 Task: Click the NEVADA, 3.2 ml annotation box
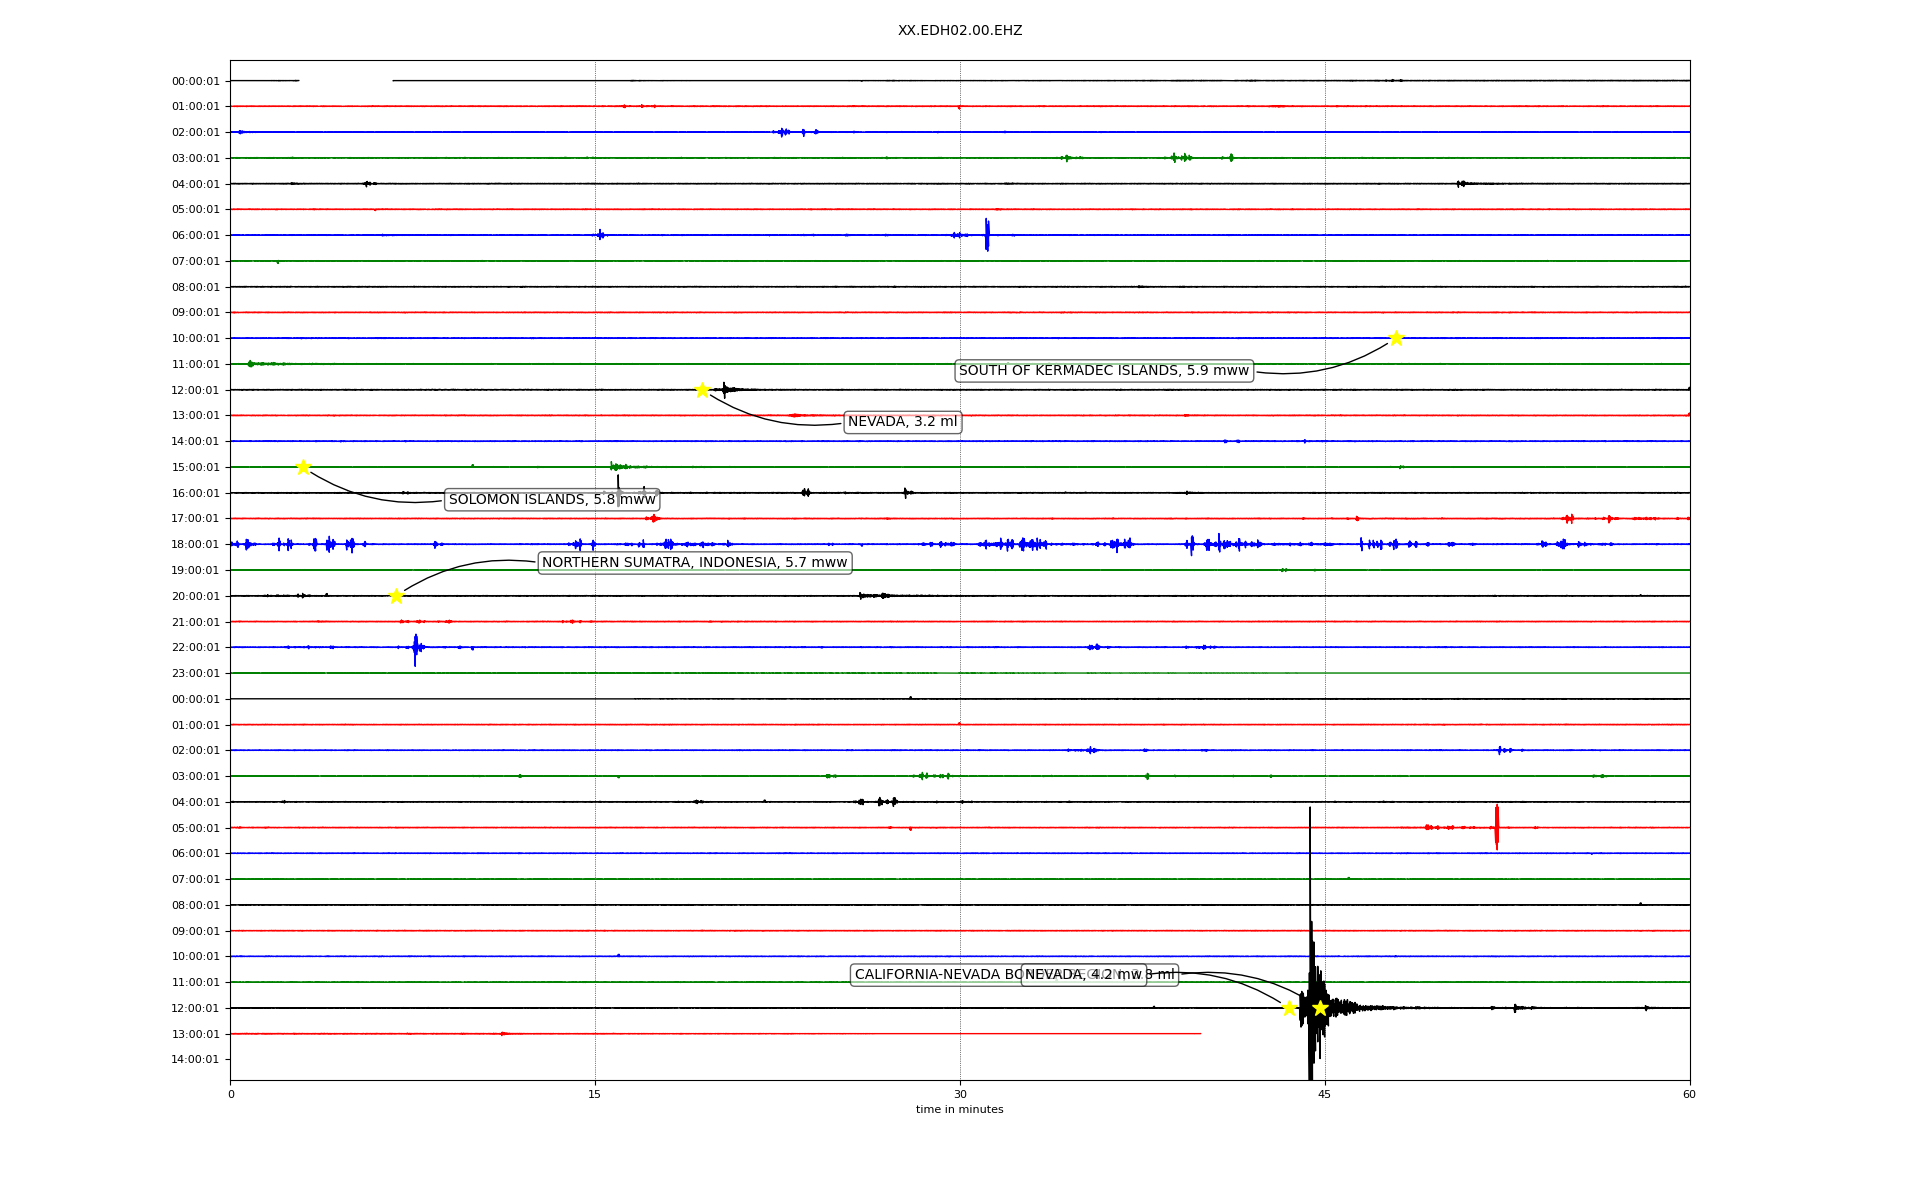click(x=902, y=422)
